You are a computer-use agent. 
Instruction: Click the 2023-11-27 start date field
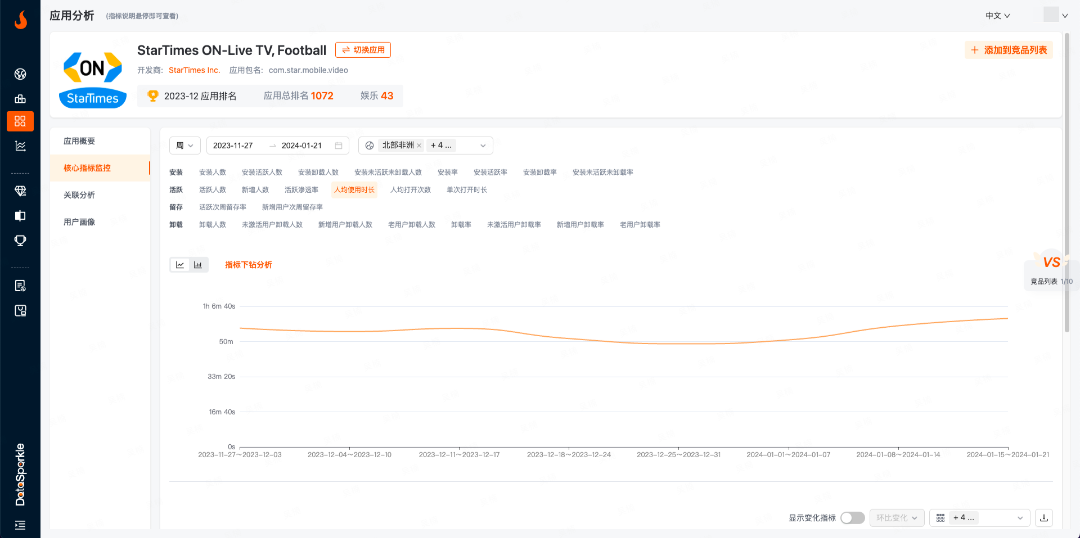[234, 145]
